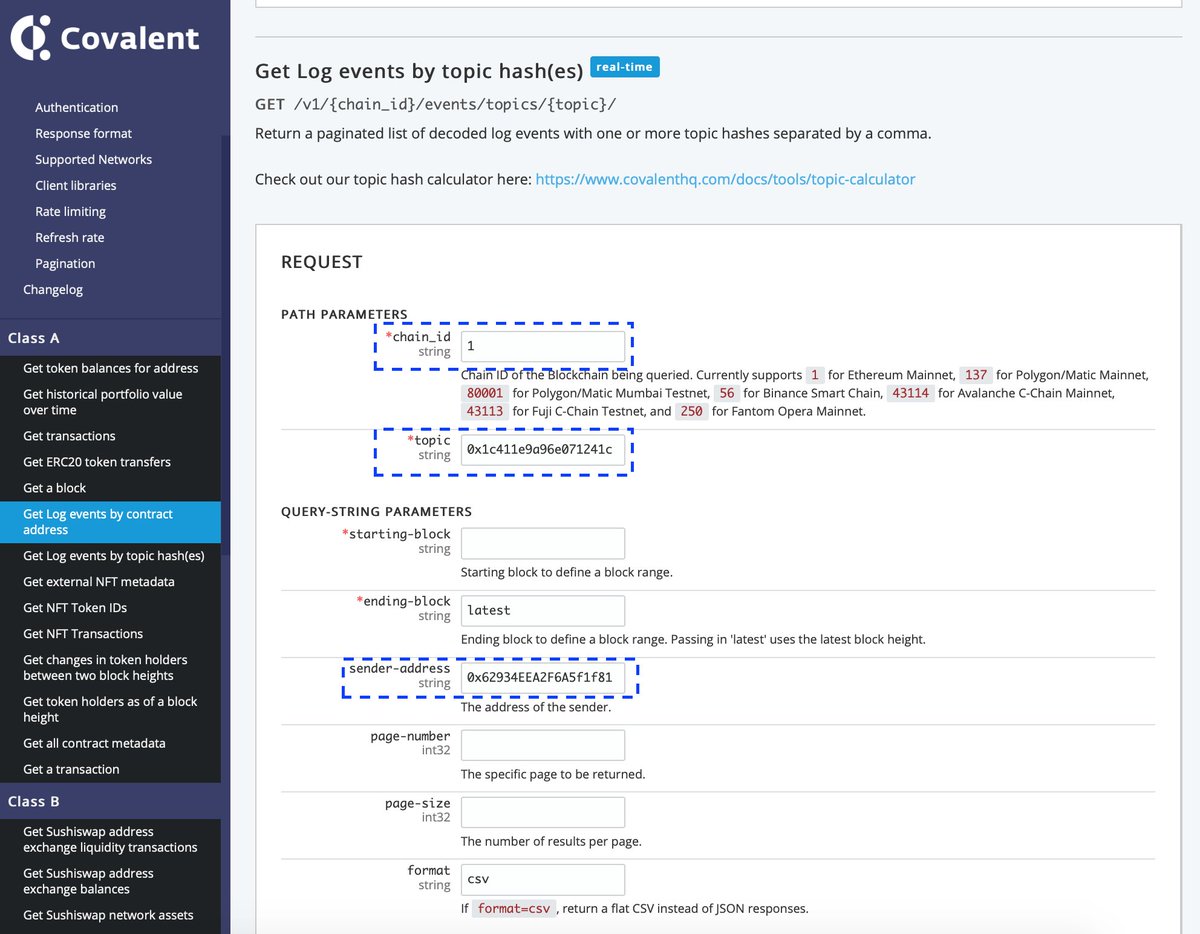Screen dimensions: 1200x934
Task: Open the Changelog page
Action: coord(53,289)
